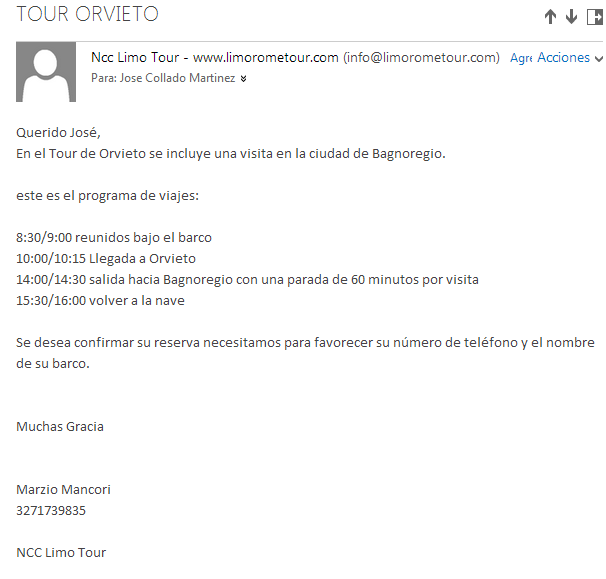The height and width of the screenshot is (579, 606).
Task: Click the phone number 3271739835
Action: (x=51, y=511)
